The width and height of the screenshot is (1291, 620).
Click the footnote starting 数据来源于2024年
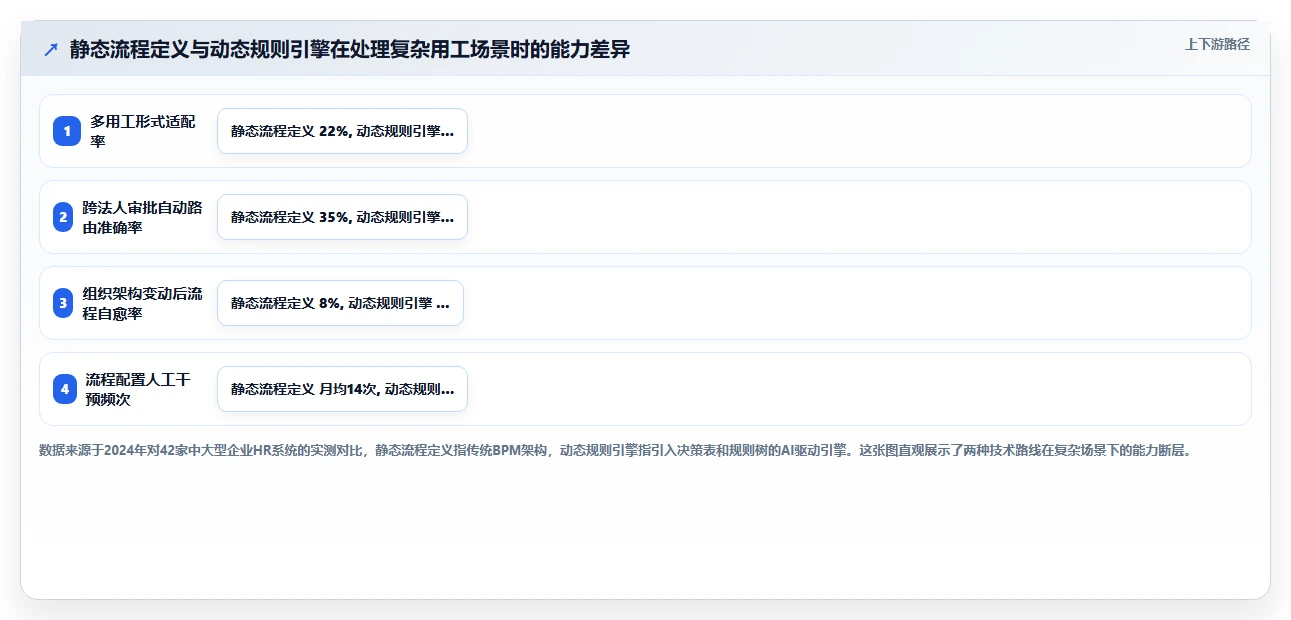tap(615, 451)
